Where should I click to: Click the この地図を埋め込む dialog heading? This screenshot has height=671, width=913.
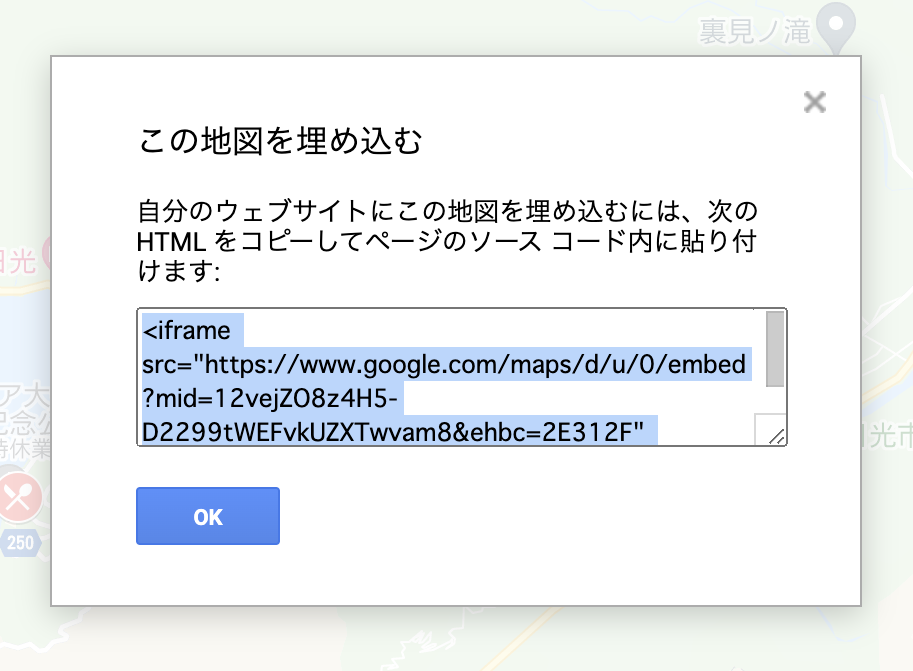tap(281, 141)
